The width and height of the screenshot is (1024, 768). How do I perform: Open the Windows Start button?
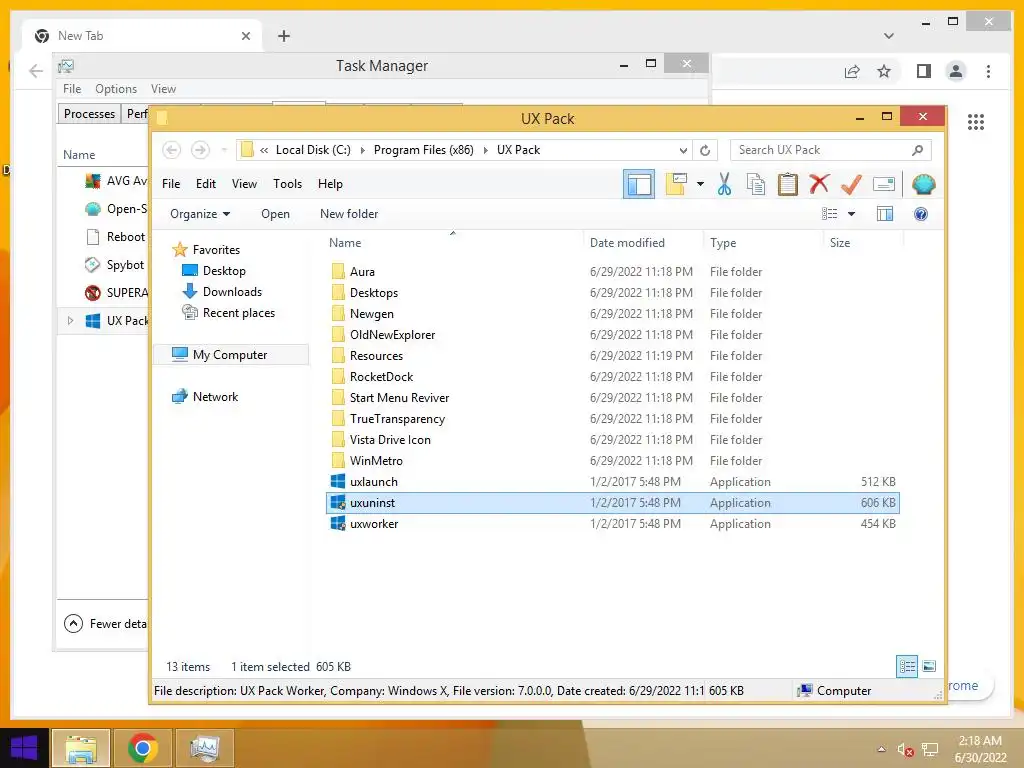click(24, 748)
